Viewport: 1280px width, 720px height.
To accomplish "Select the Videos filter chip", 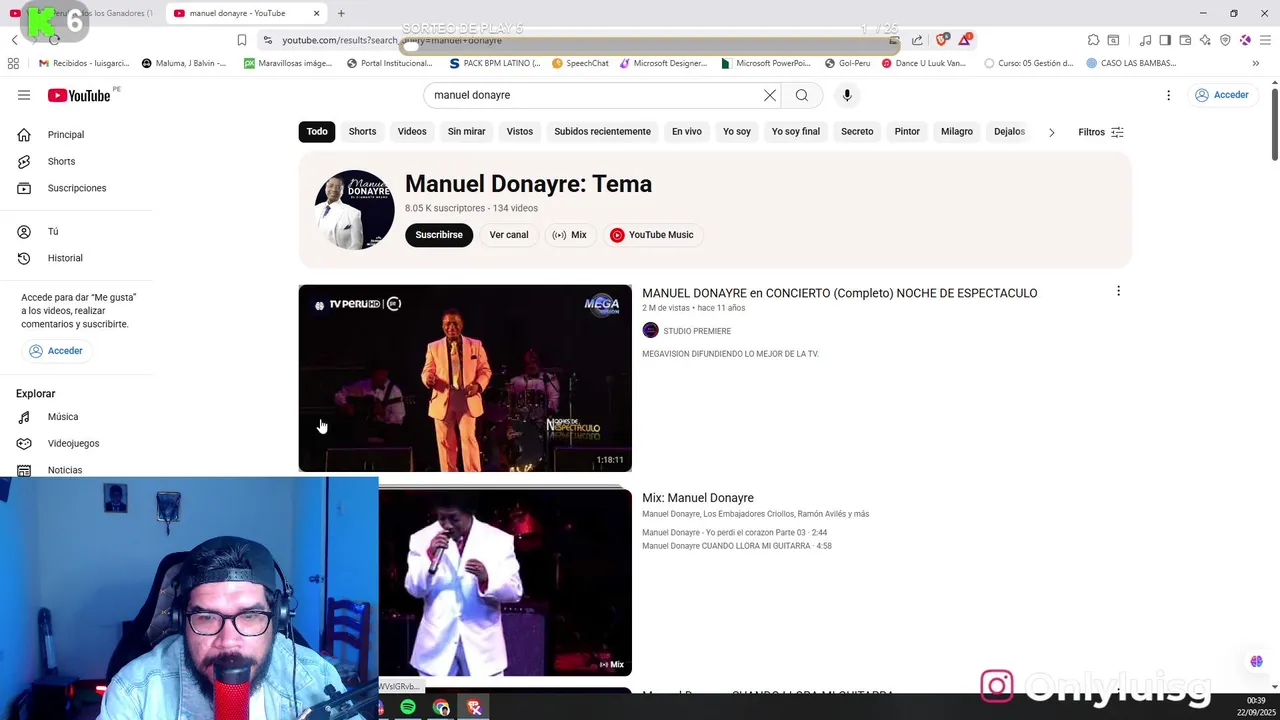I will pyautogui.click(x=412, y=132).
